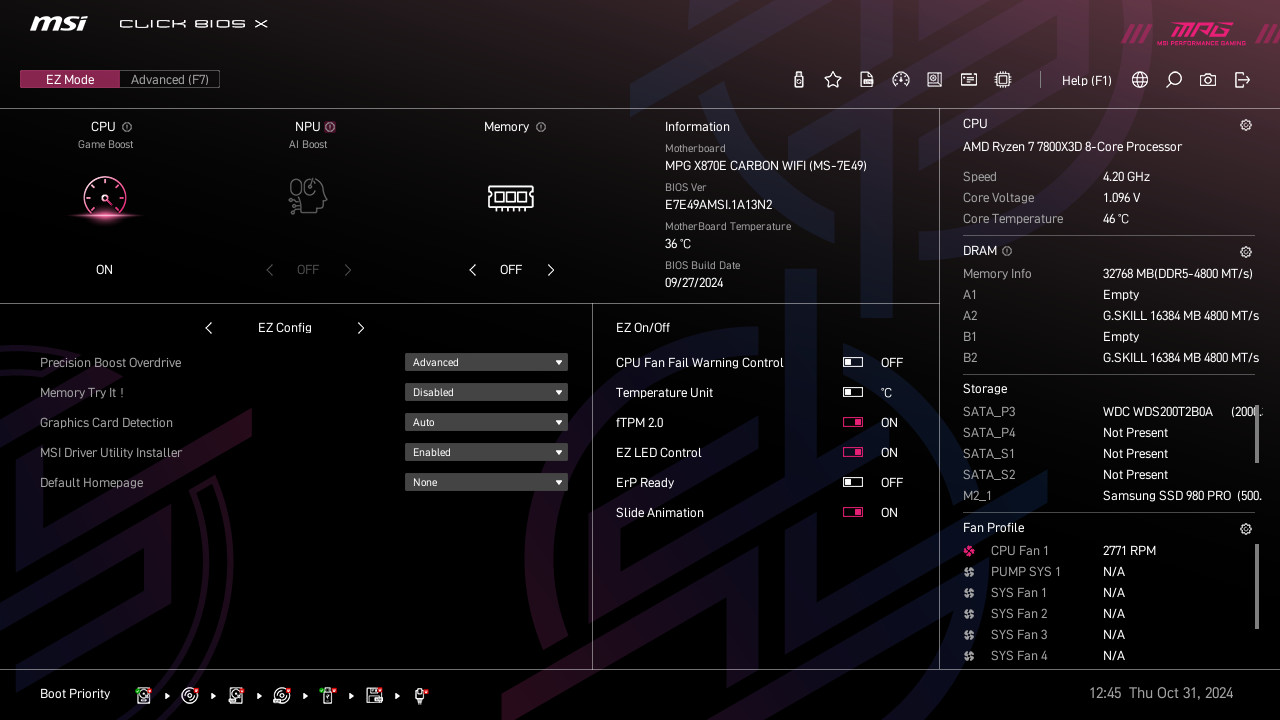This screenshot has width=1280, height=720.
Task: Show info icon beside DRAM heading
Action: tap(1007, 251)
